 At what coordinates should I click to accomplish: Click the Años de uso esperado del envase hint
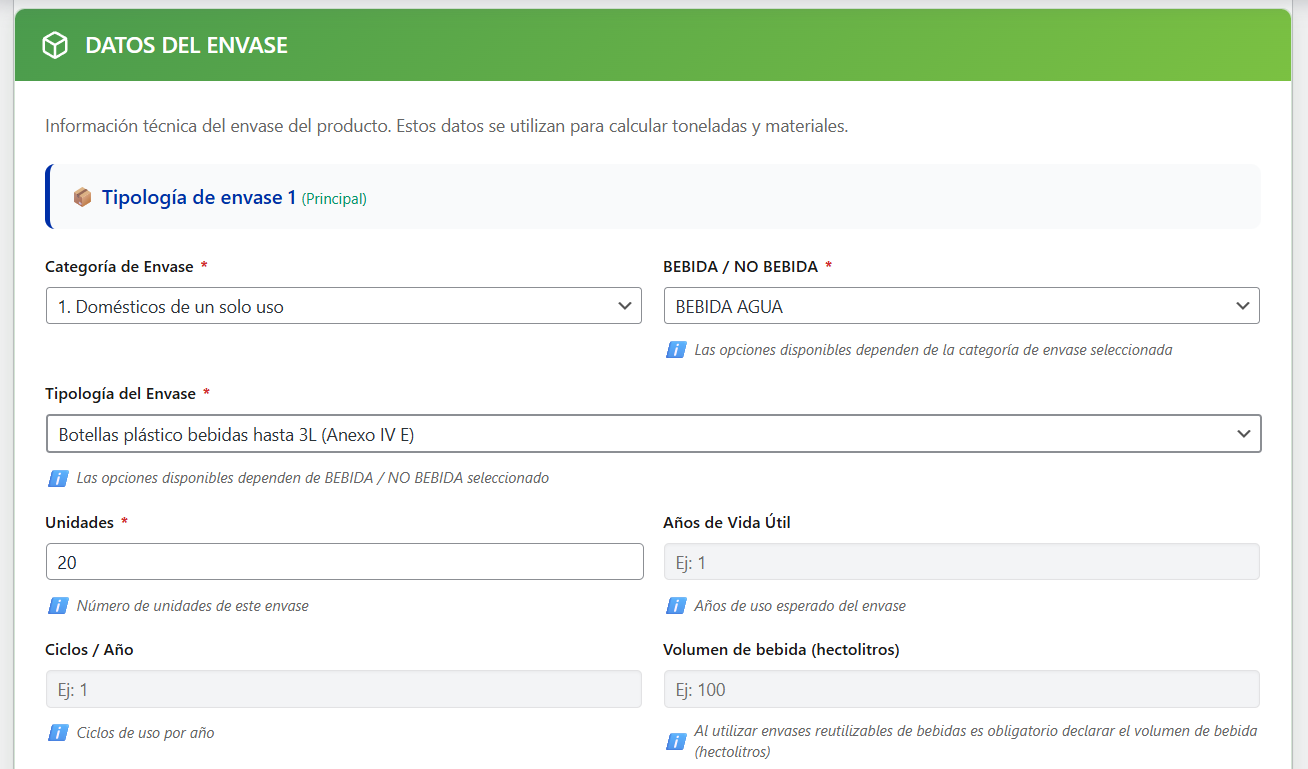click(x=801, y=606)
